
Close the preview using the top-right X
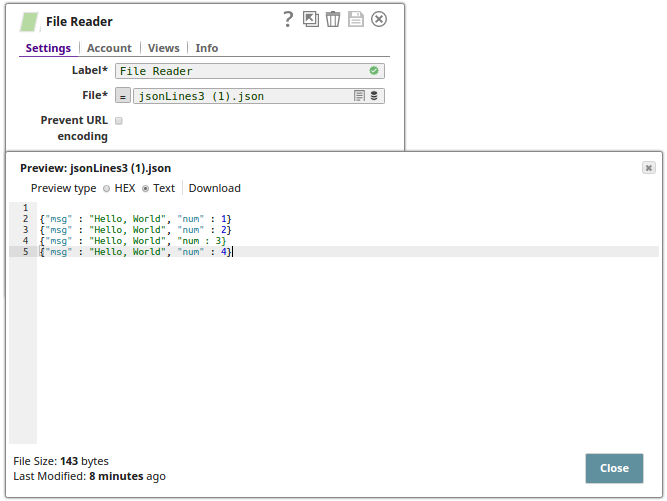648,168
